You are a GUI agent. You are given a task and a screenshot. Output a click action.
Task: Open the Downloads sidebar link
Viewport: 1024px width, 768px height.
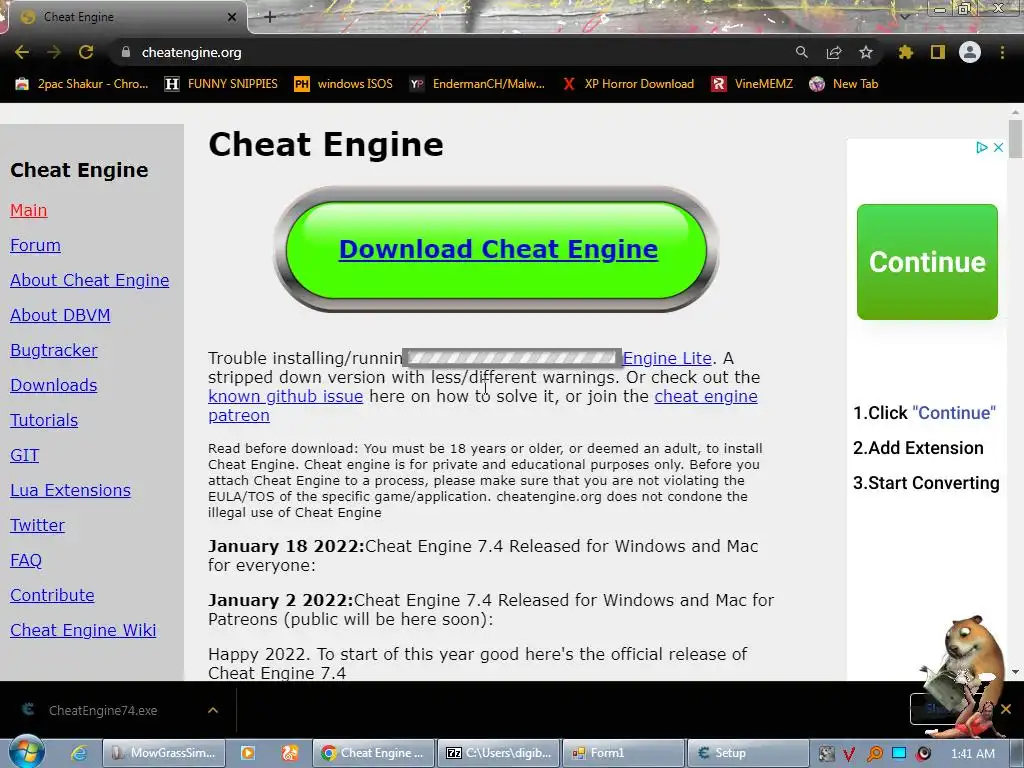pos(54,385)
